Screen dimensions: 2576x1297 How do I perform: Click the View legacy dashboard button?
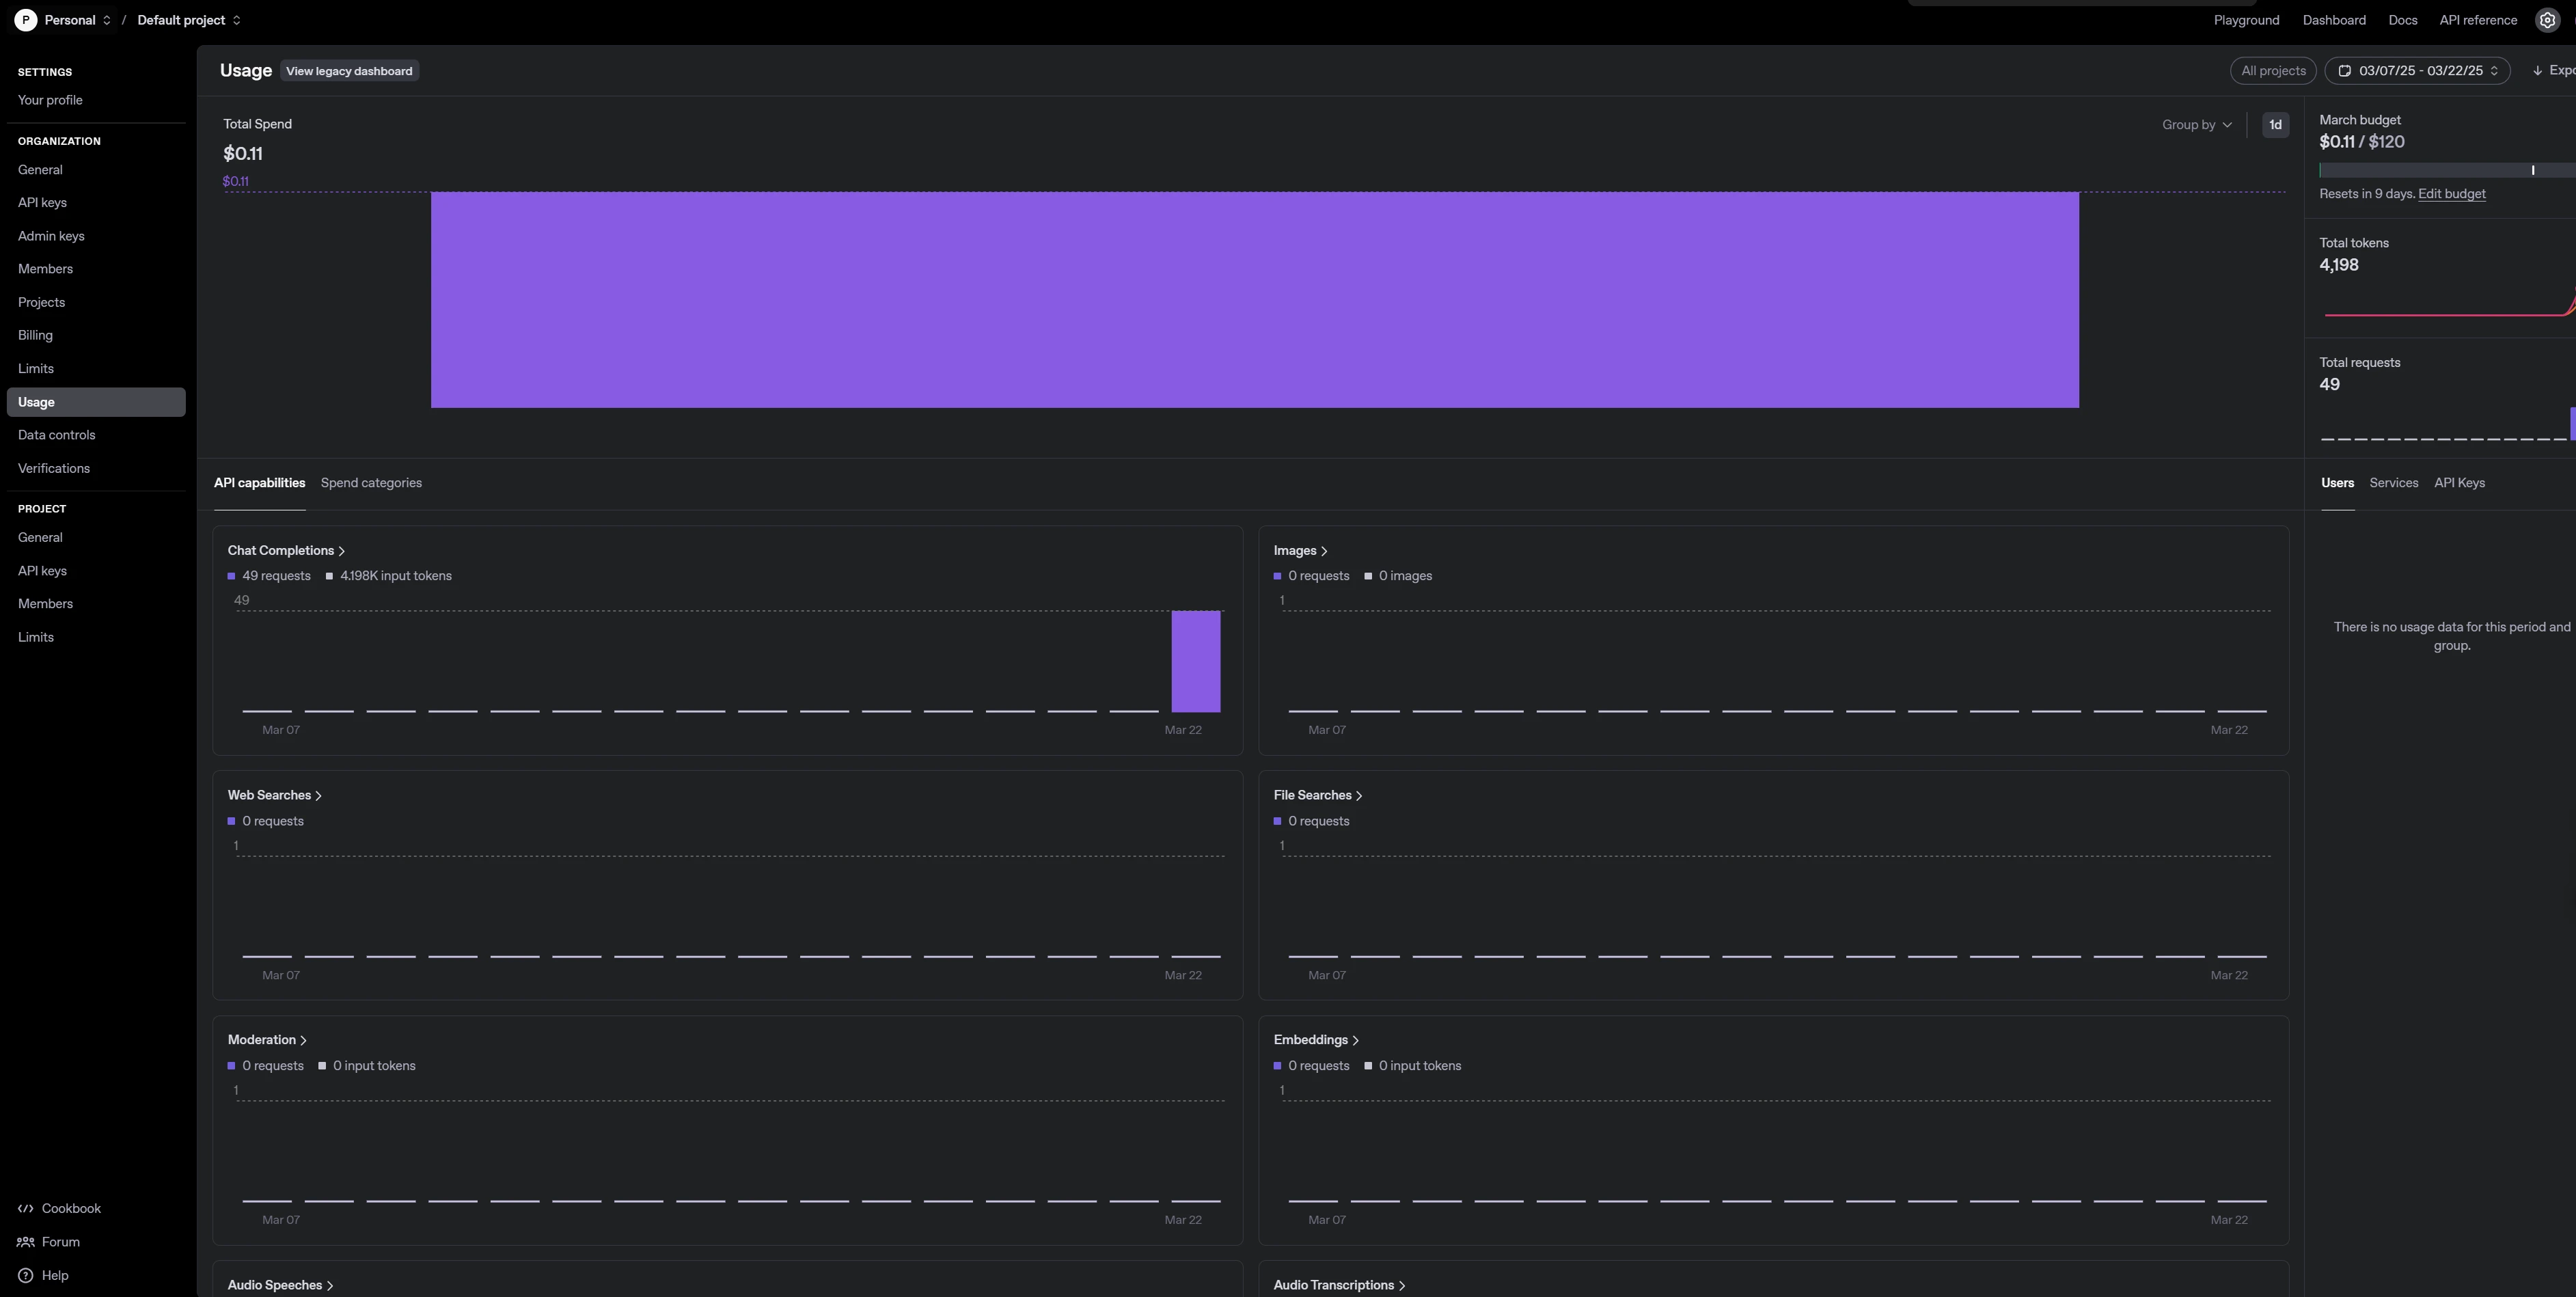(349, 71)
